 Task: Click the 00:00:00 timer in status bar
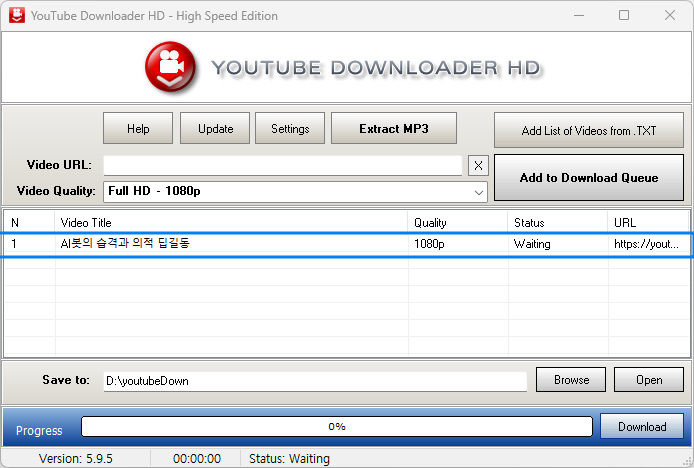(x=197, y=459)
